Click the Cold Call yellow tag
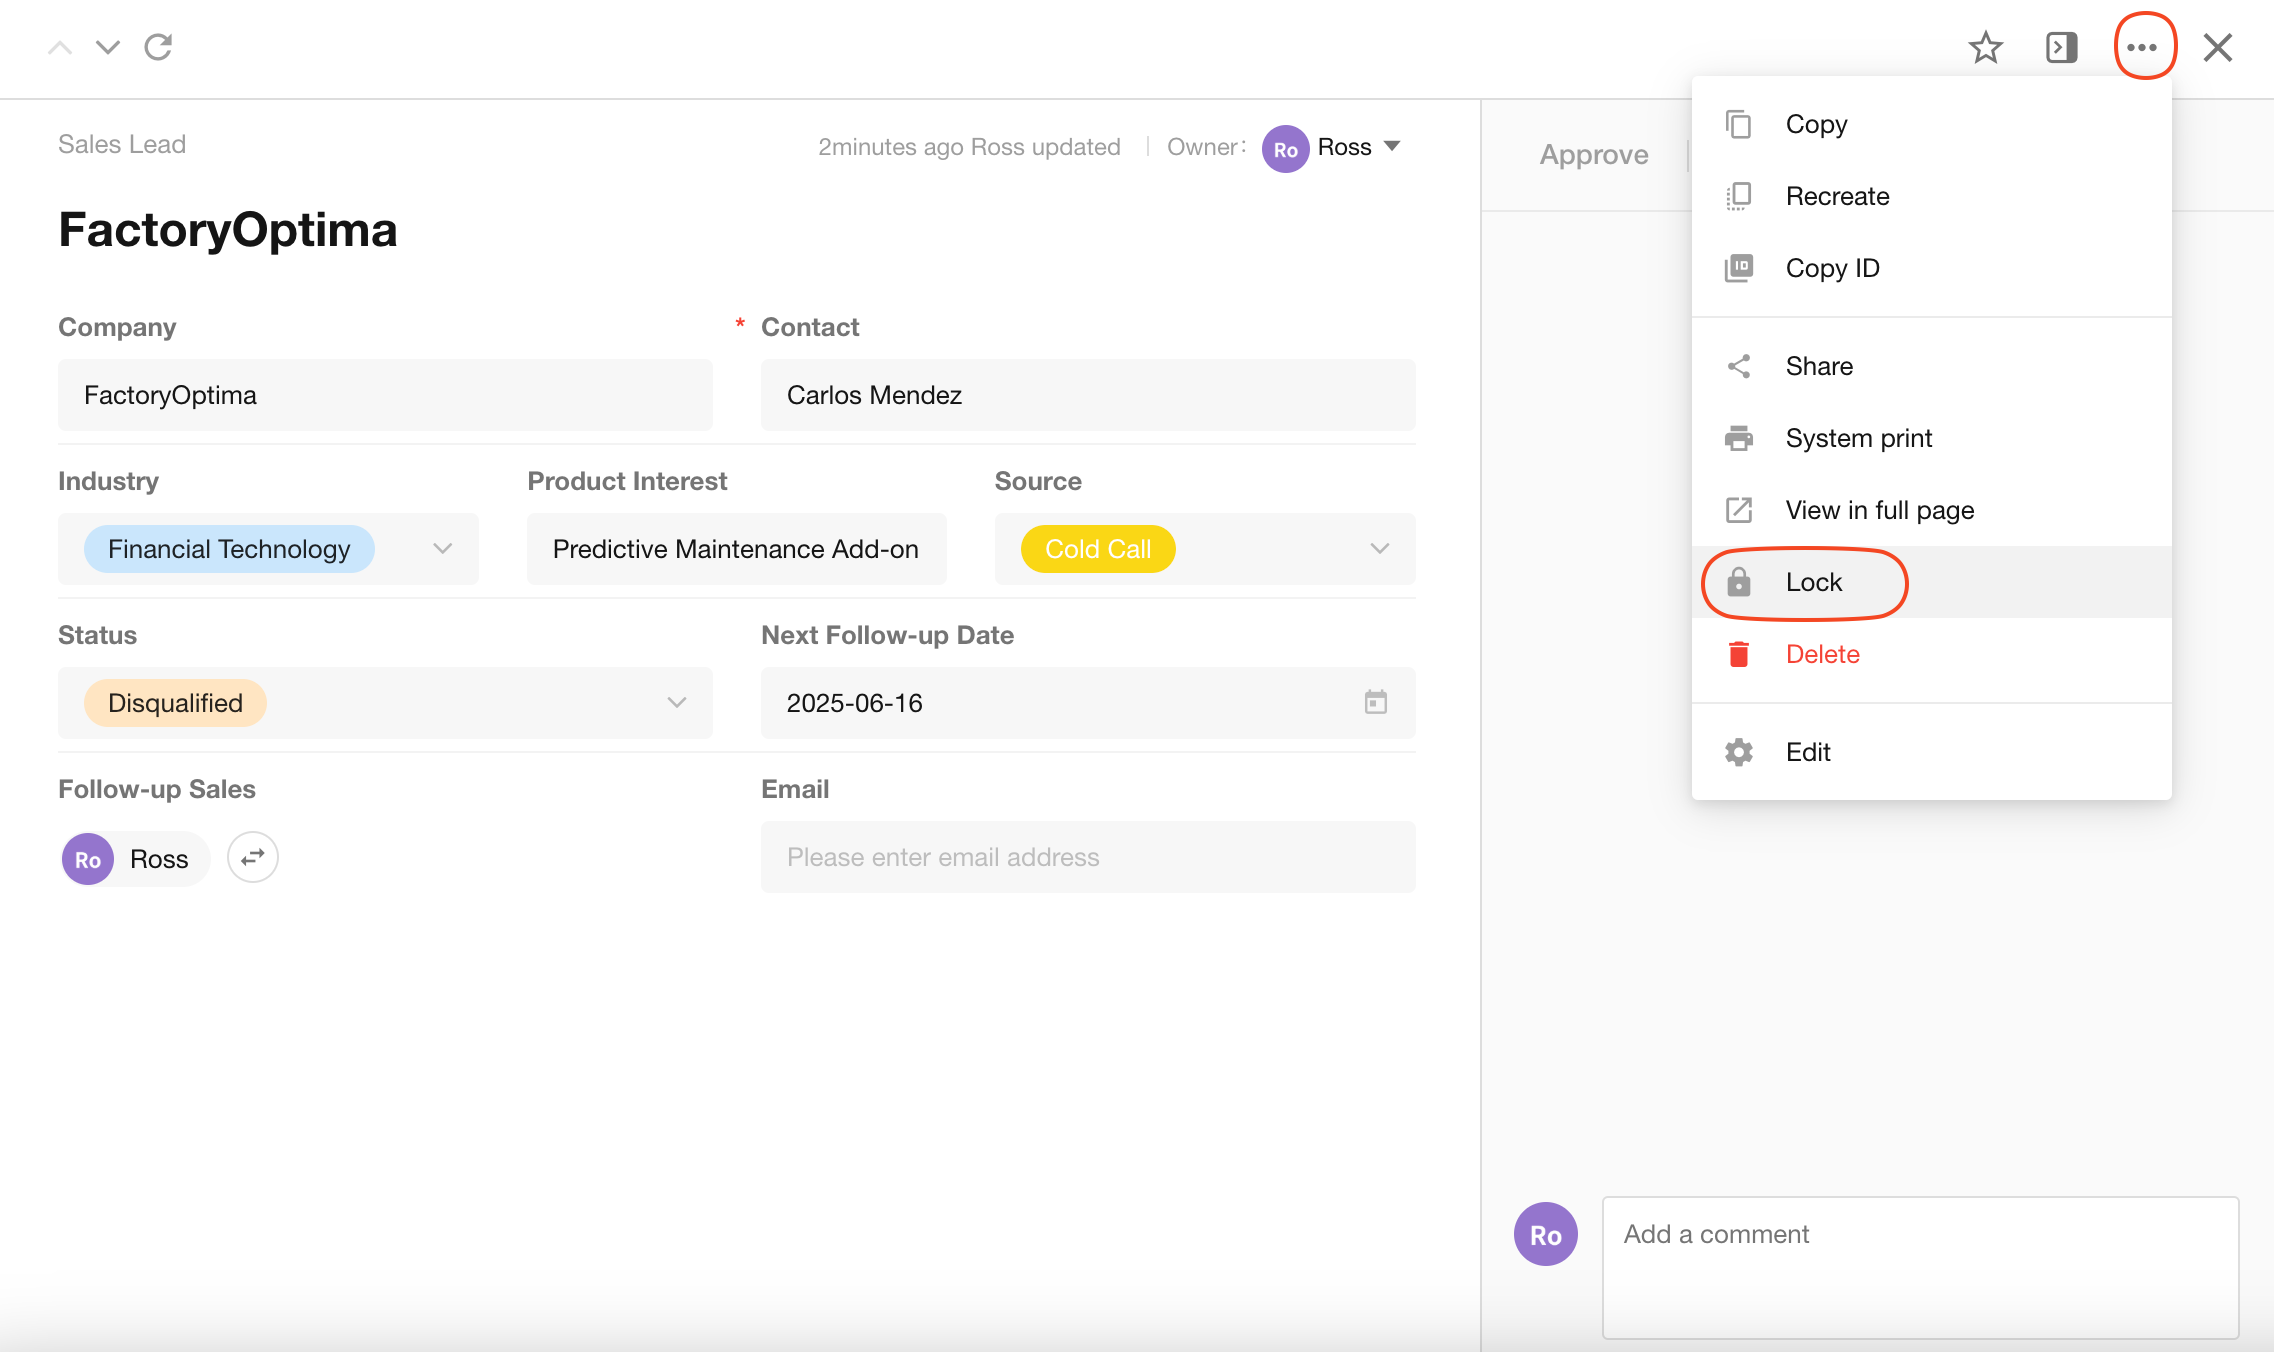 click(x=1097, y=549)
